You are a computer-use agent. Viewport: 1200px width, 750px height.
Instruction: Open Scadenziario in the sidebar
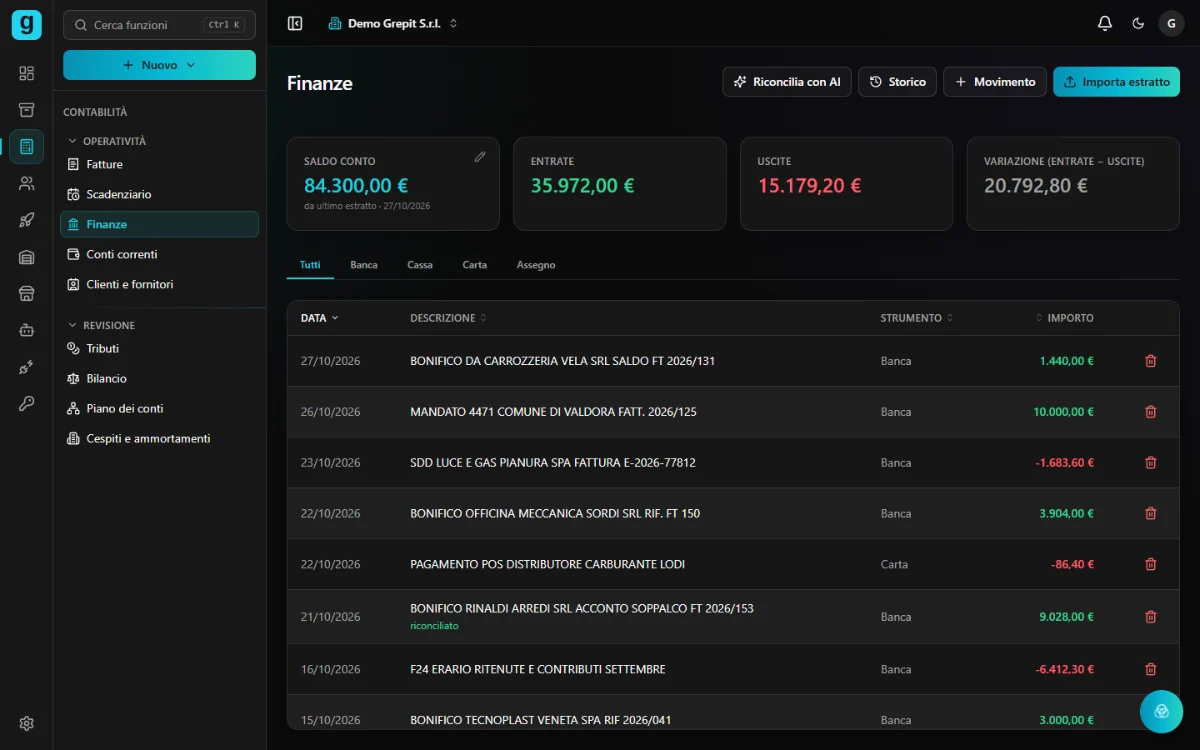coord(160,194)
